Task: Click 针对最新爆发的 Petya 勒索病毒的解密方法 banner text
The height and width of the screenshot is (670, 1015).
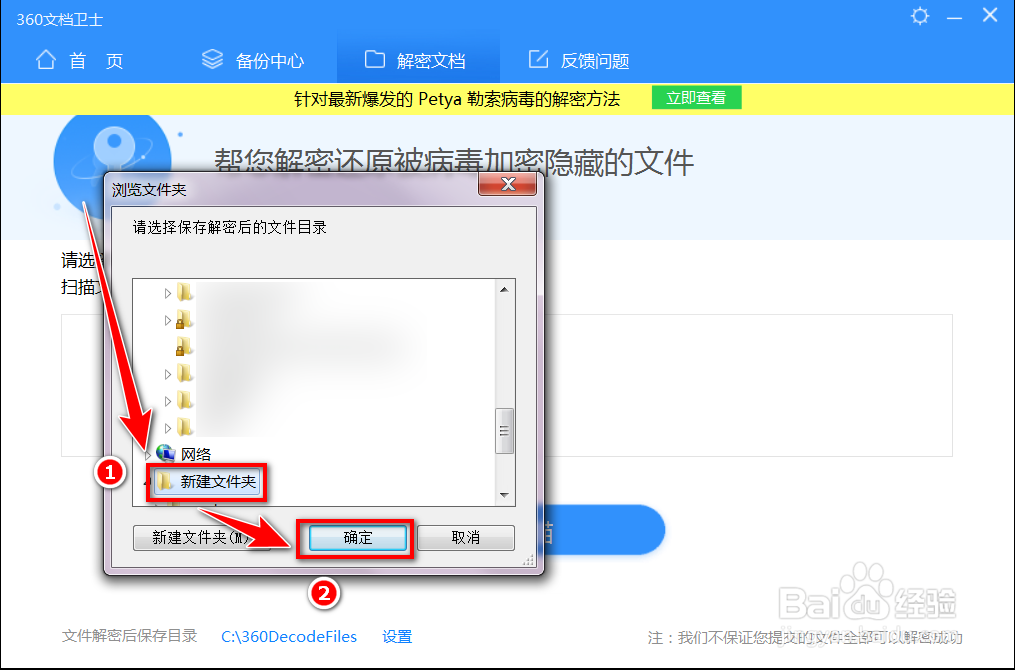Action: (457, 99)
